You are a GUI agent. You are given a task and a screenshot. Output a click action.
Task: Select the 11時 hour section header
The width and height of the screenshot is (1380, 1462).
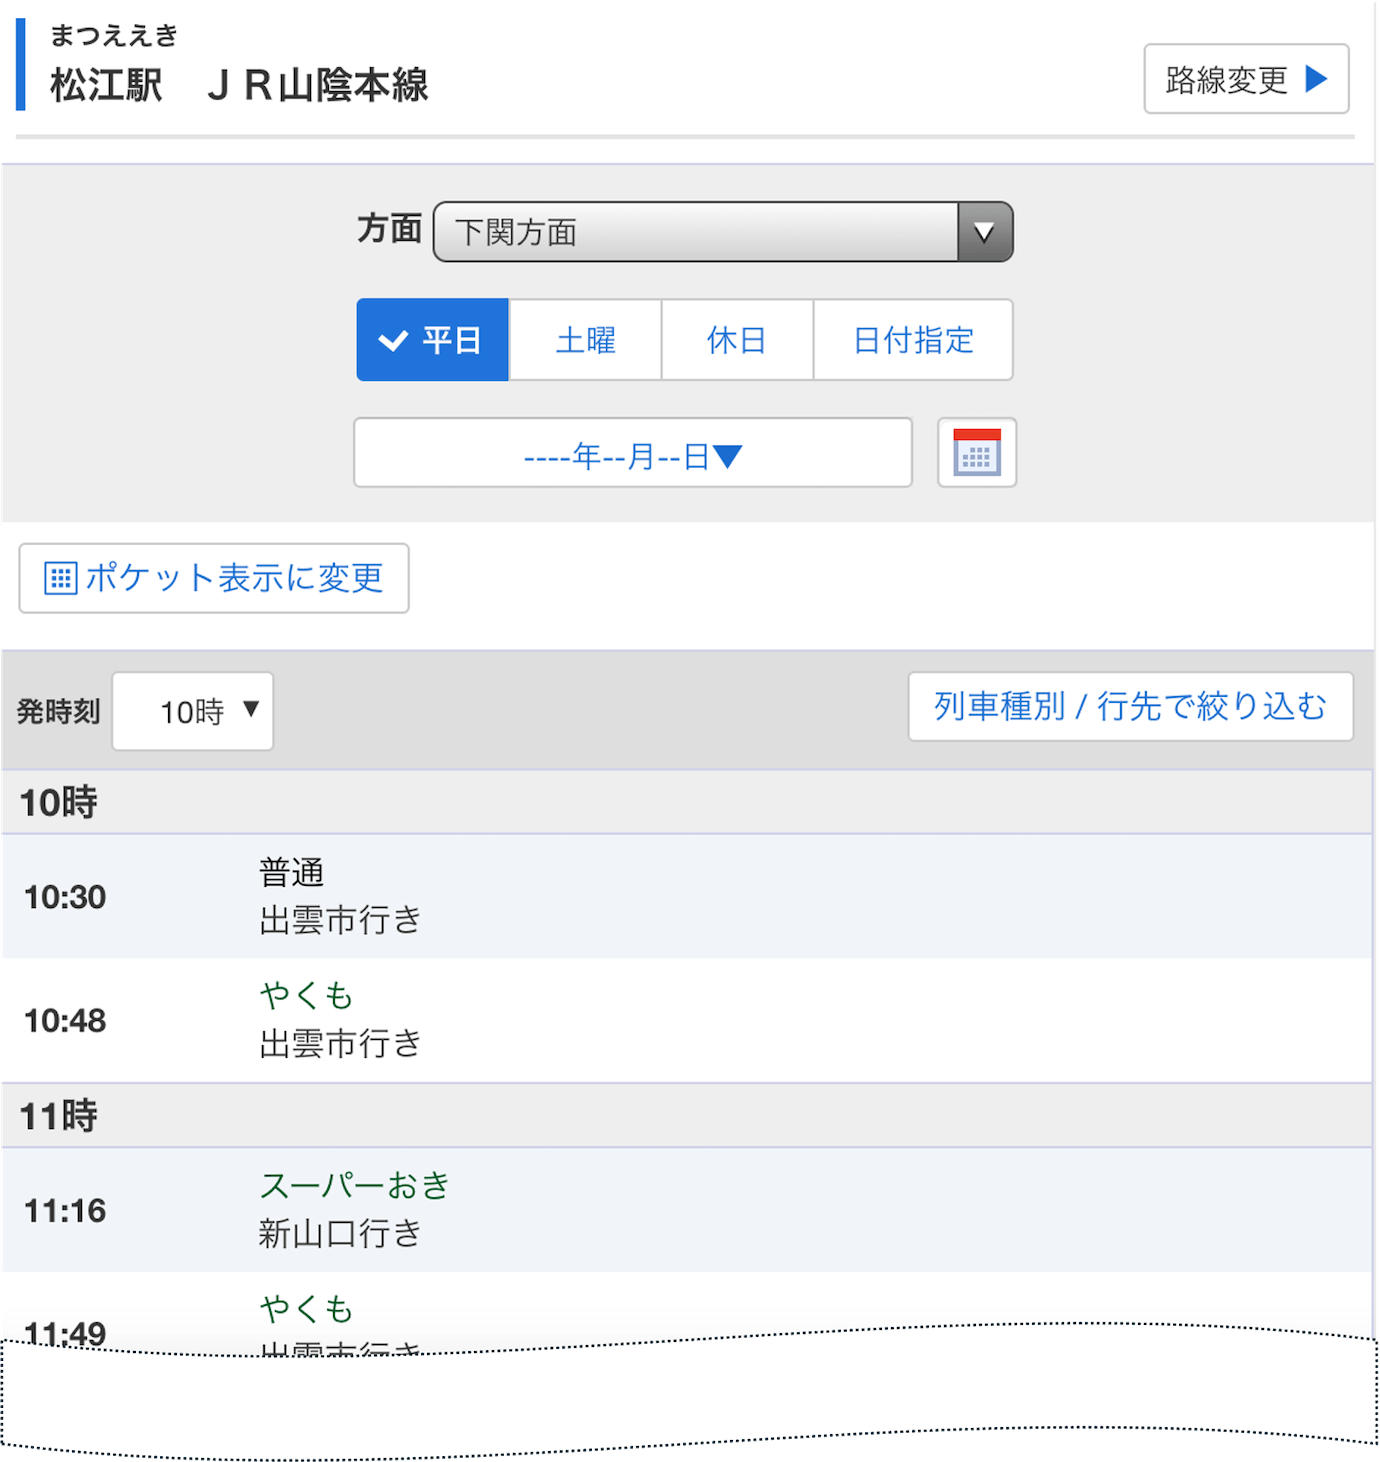click(57, 1115)
